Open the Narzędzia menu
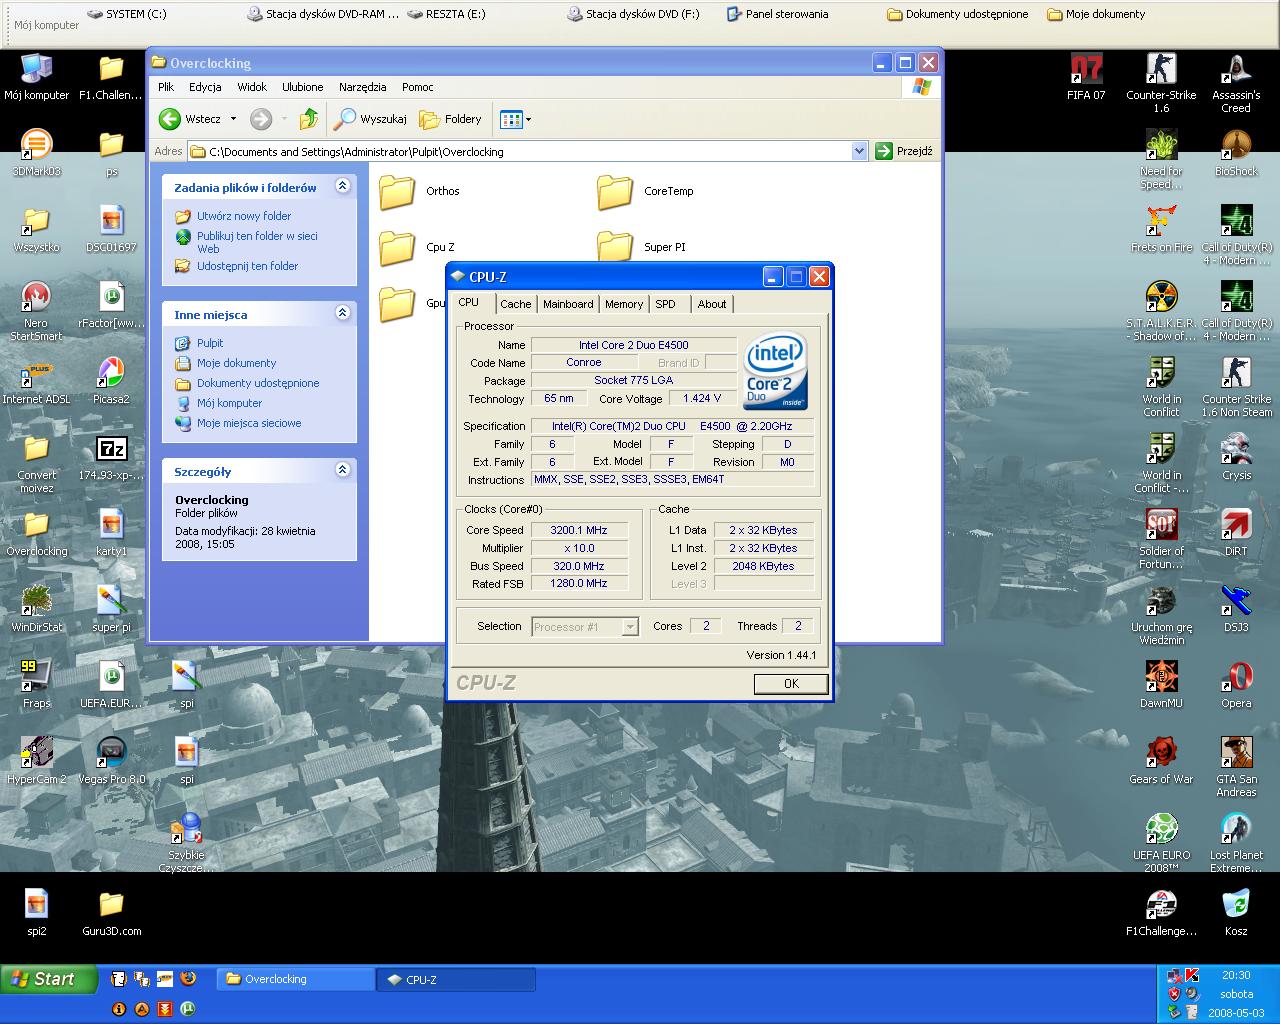The height and width of the screenshot is (1024, 1280). (x=362, y=87)
